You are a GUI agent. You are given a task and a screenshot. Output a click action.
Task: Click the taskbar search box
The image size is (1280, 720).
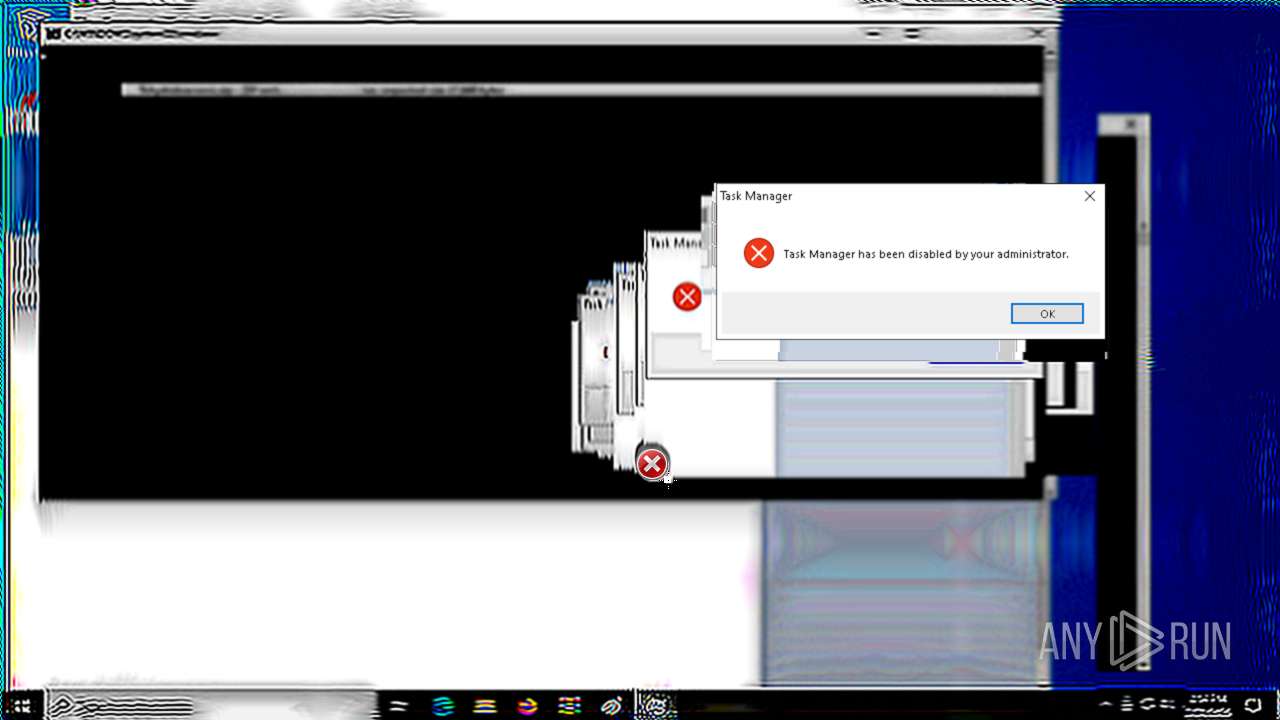coord(210,705)
